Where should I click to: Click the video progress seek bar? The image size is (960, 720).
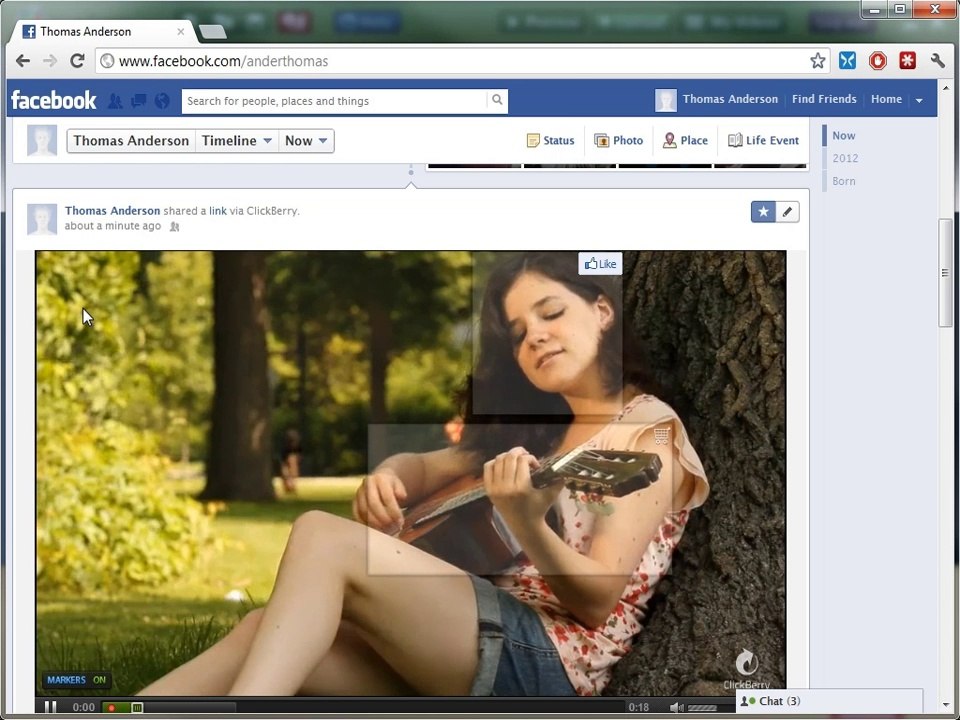click(363, 708)
